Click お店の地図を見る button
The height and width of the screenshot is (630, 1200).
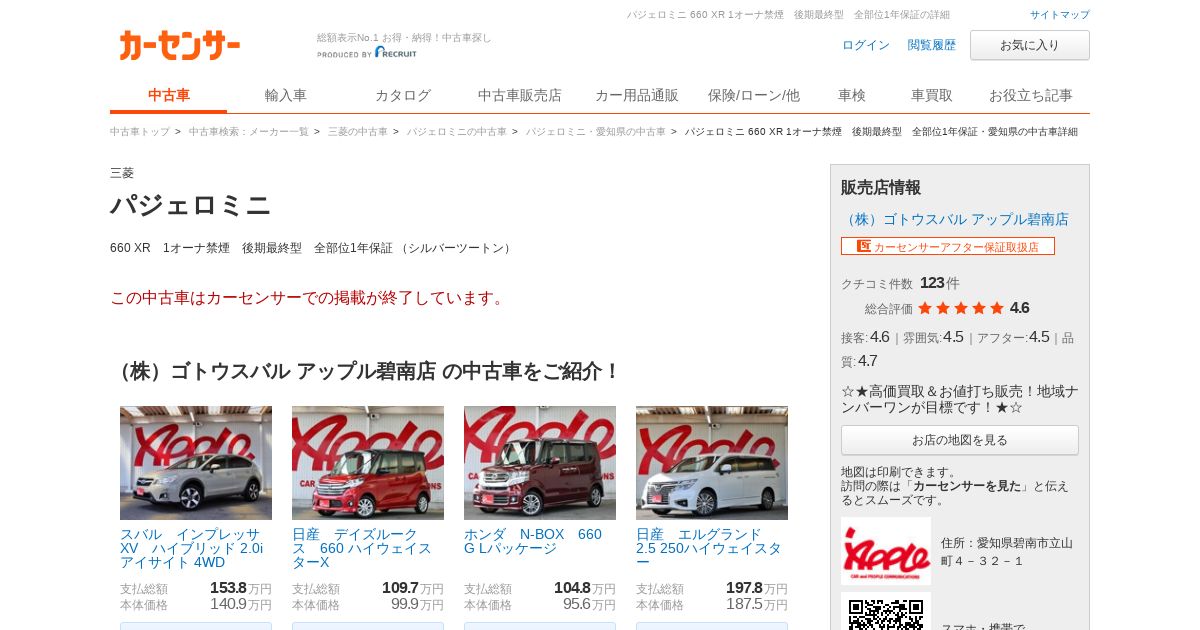coord(960,440)
